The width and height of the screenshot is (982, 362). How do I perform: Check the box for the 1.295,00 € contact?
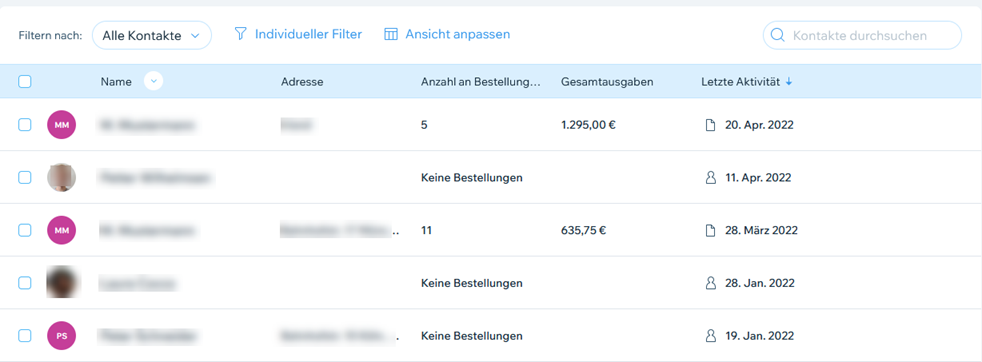[24, 125]
